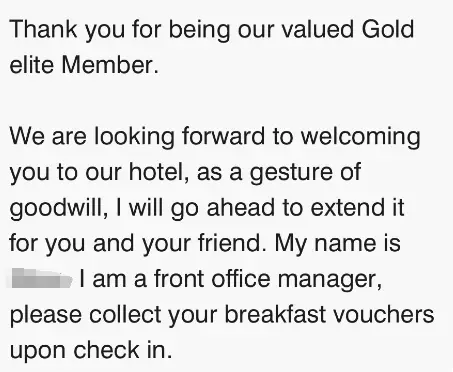This screenshot has height=372, width=453.
Task: Click the words "elite Member."
Action: click(84, 65)
